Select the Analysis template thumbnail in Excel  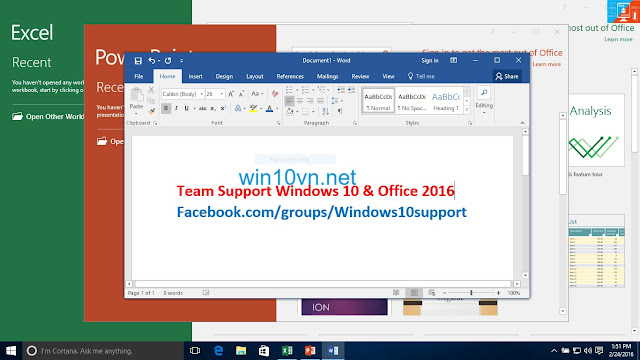pyautogui.click(x=596, y=130)
